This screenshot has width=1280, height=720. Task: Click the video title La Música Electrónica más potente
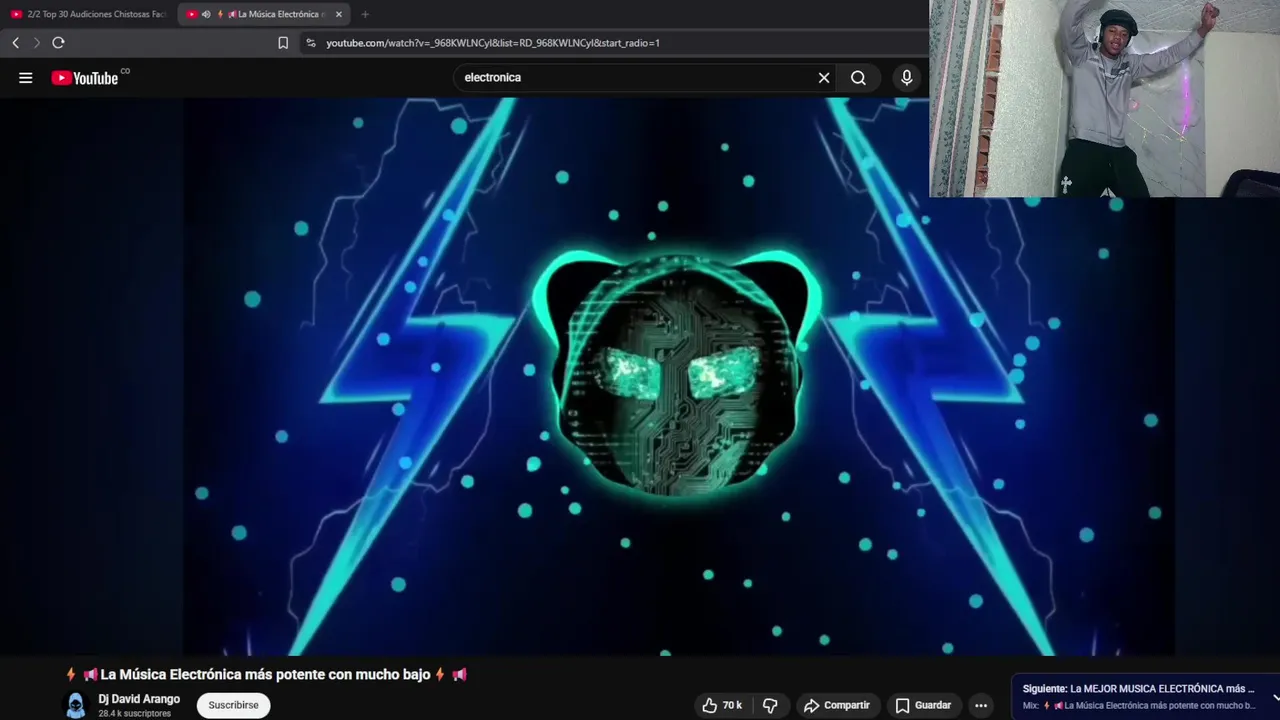tap(266, 675)
